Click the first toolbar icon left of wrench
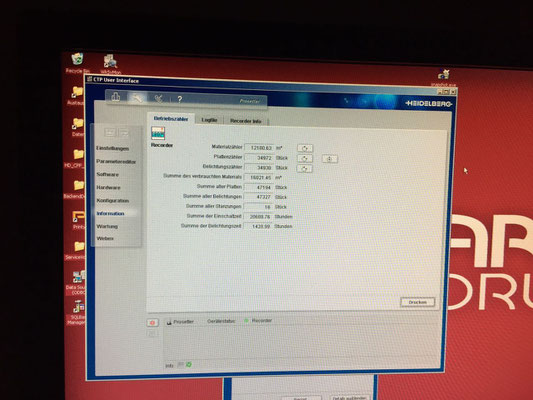The height and width of the screenshot is (400, 533). [x=116, y=97]
